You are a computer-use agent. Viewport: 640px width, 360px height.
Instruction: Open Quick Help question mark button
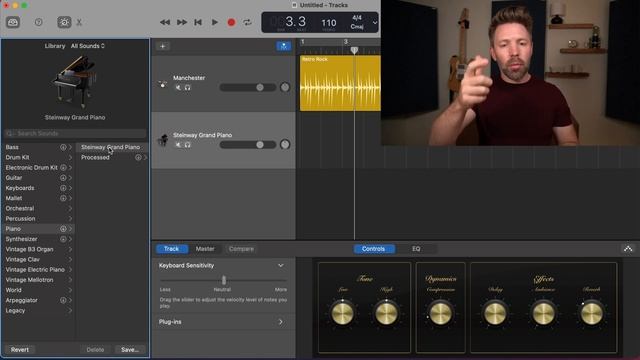click(x=38, y=22)
